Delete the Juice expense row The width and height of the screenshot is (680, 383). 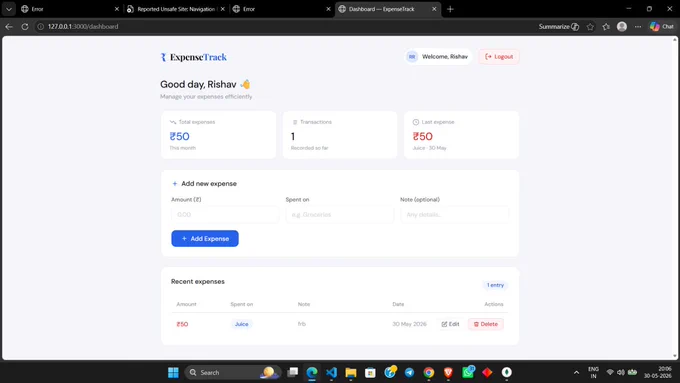tap(485, 324)
